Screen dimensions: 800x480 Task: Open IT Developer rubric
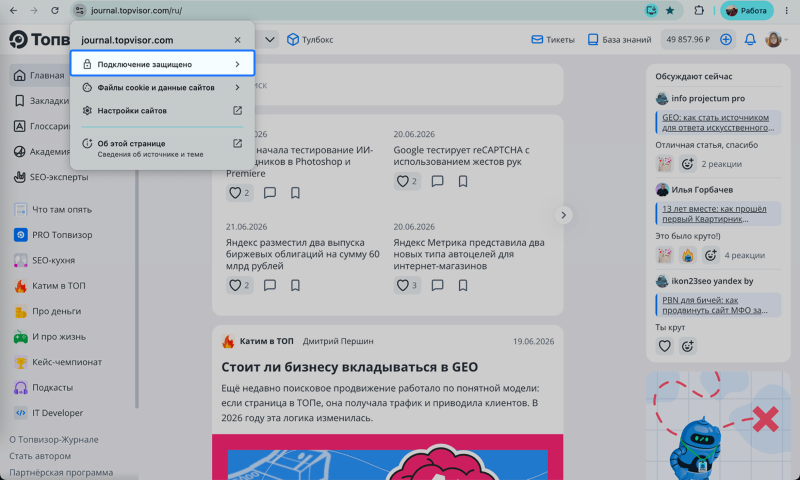click(x=48, y=413)
